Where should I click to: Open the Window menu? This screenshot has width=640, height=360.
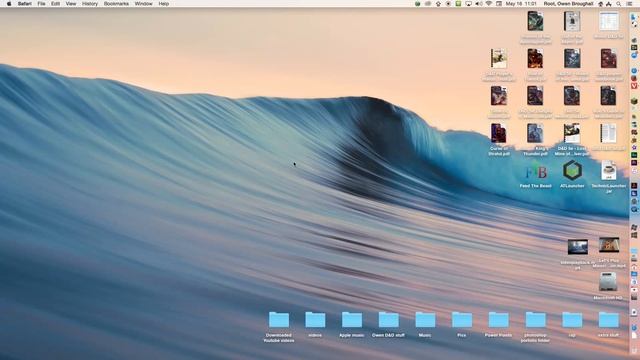(x=144, y=4)
